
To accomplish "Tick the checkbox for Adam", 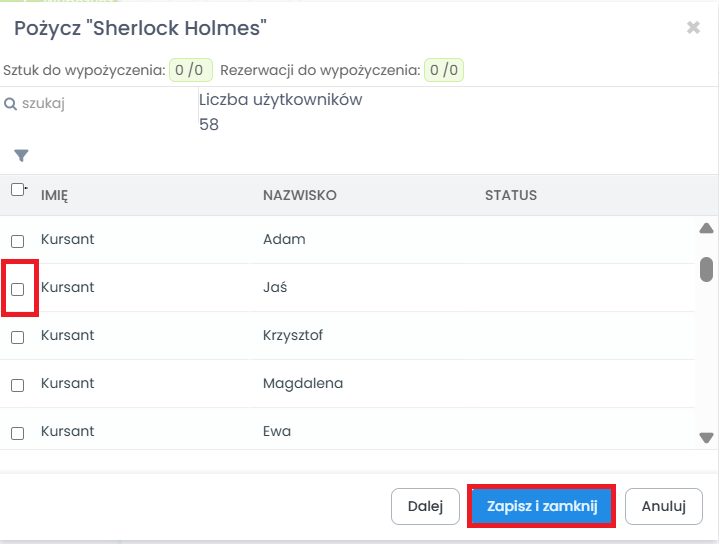I will click(x=17, y=241).
